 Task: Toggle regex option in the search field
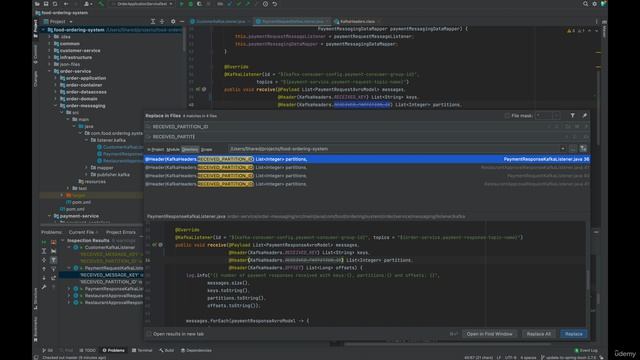pos(586,127)
